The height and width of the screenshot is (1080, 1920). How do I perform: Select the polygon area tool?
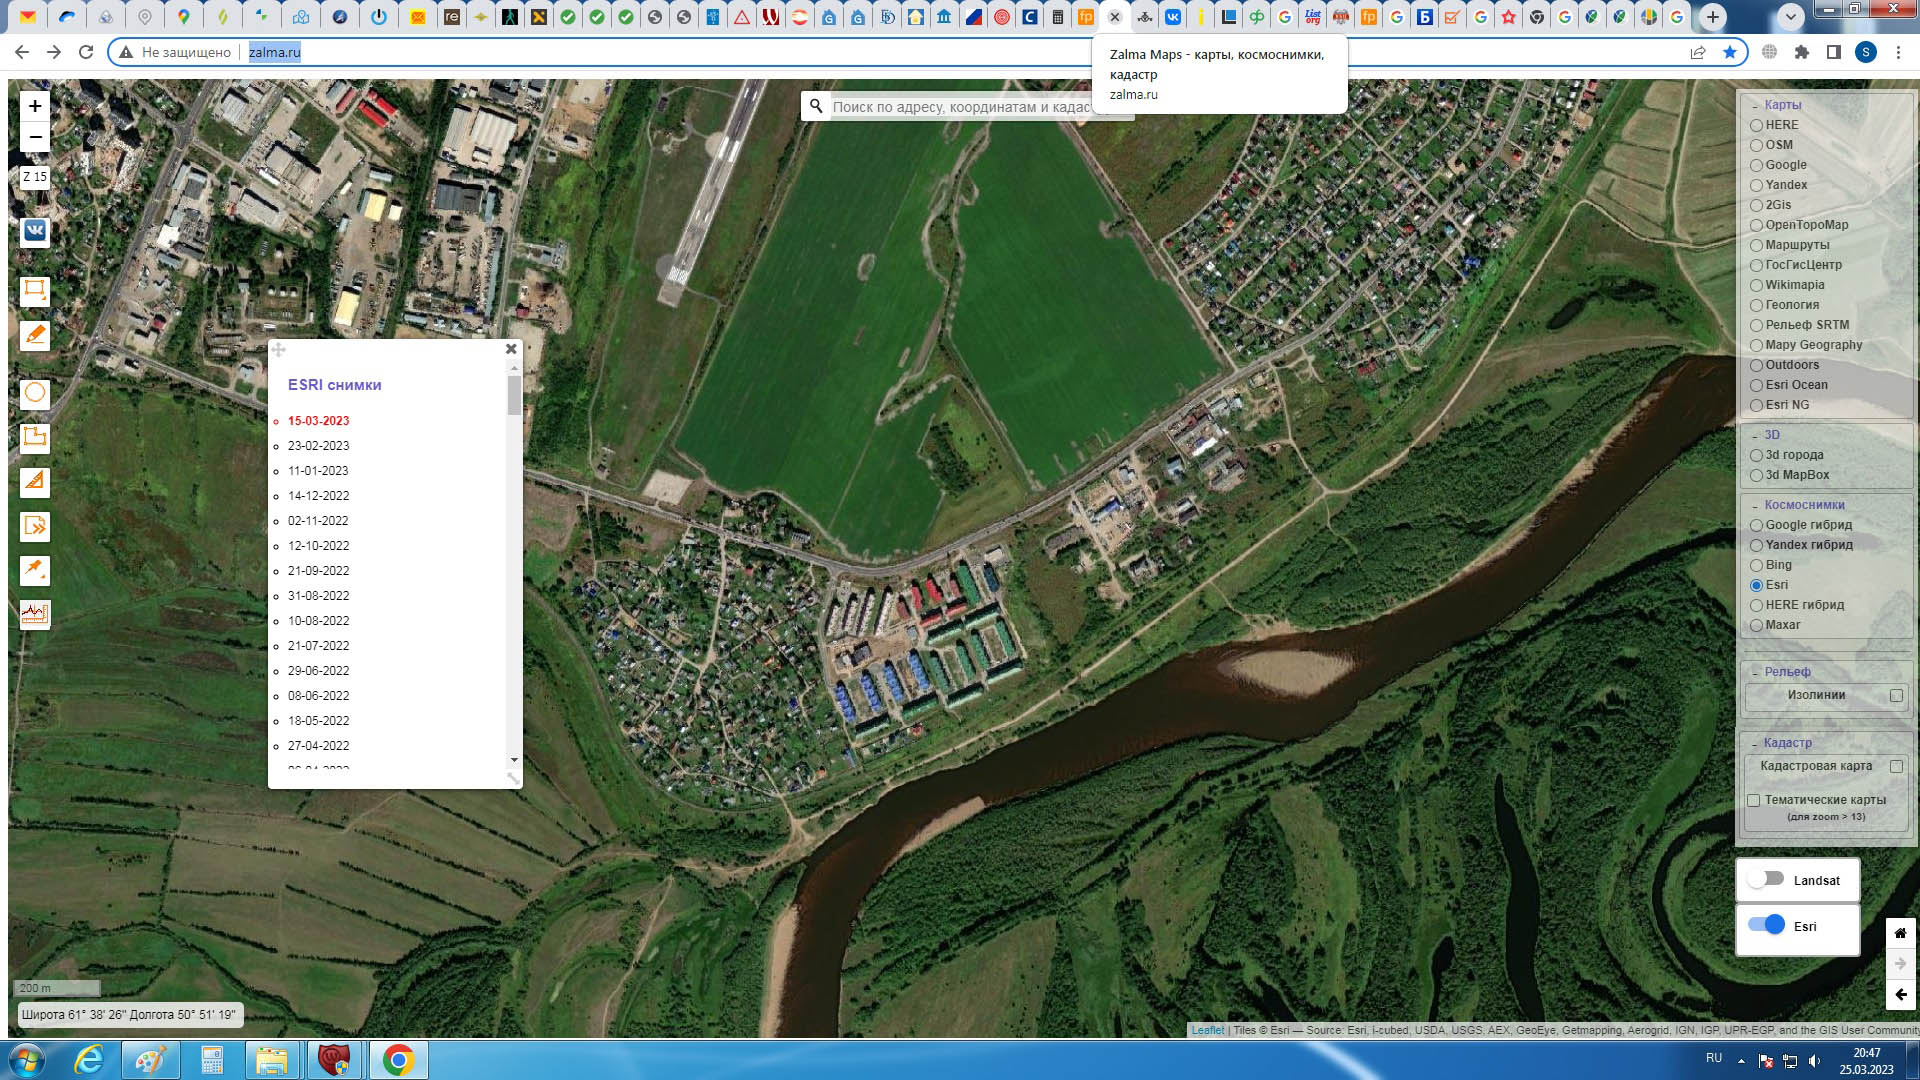pos(35,437)
